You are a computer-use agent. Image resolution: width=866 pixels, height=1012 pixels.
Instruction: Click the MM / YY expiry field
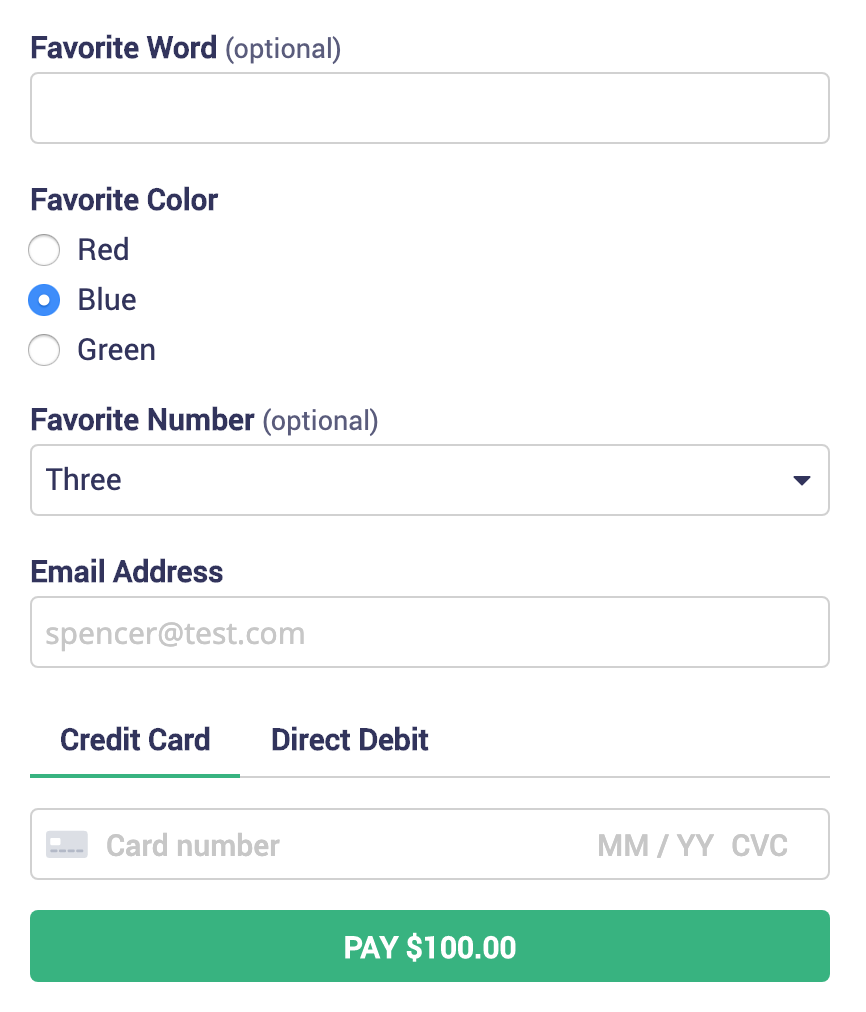pyautogui.click(x=655, y=846)
